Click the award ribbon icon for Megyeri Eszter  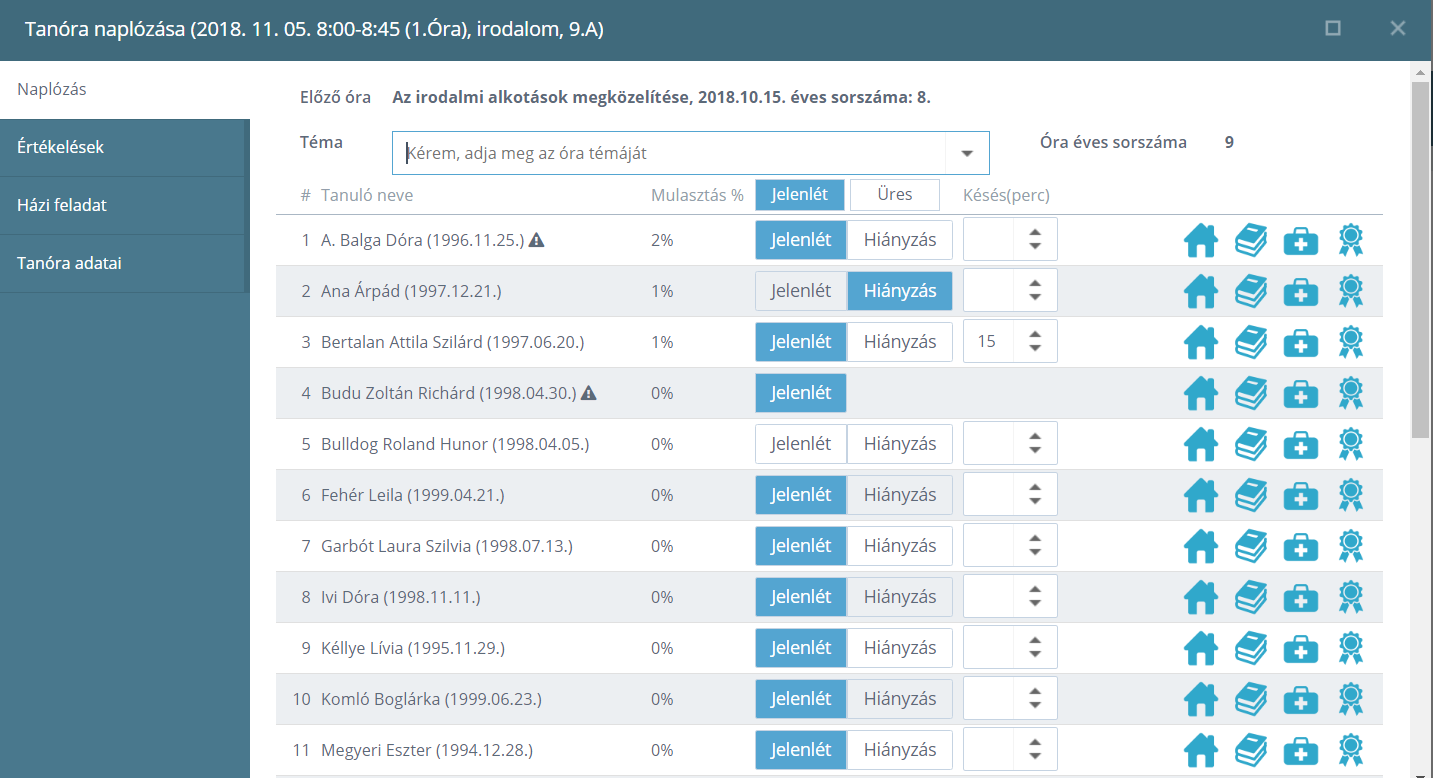[1351, 750]
